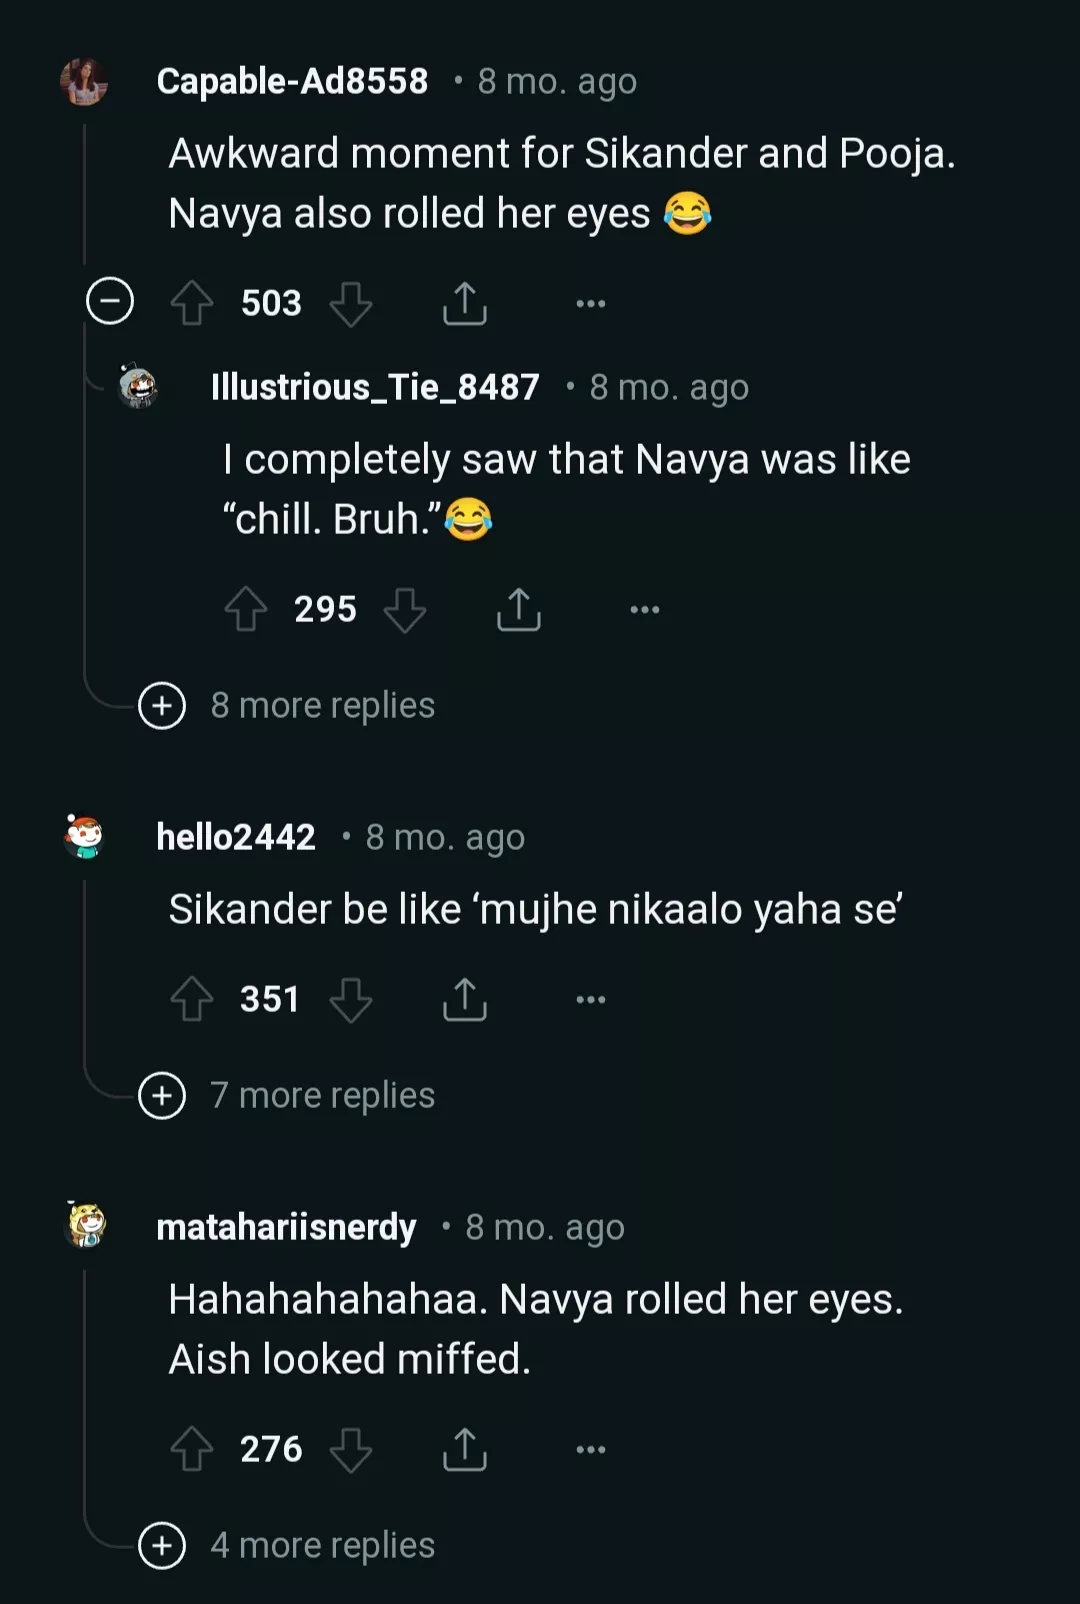View hello2442's avatar
This screenshot has width=1080, height=1604.
pyautogui.click(x=85, y=836)
